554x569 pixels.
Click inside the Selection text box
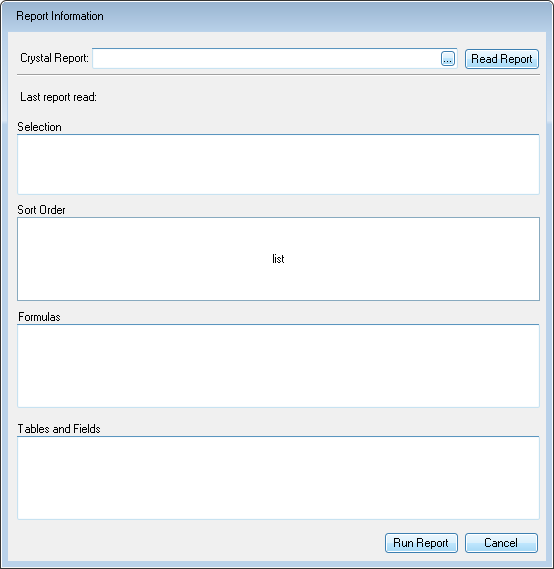pos(278,164)
